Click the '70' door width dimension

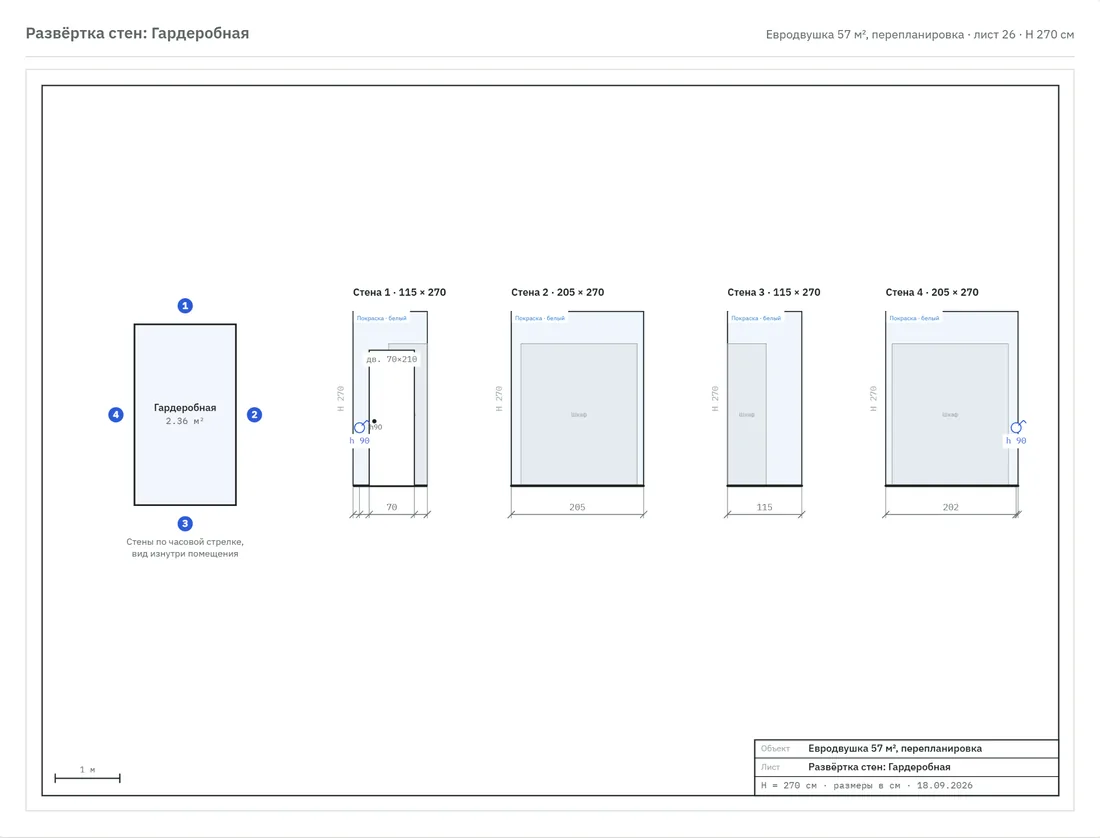click(x=391, y=507)
